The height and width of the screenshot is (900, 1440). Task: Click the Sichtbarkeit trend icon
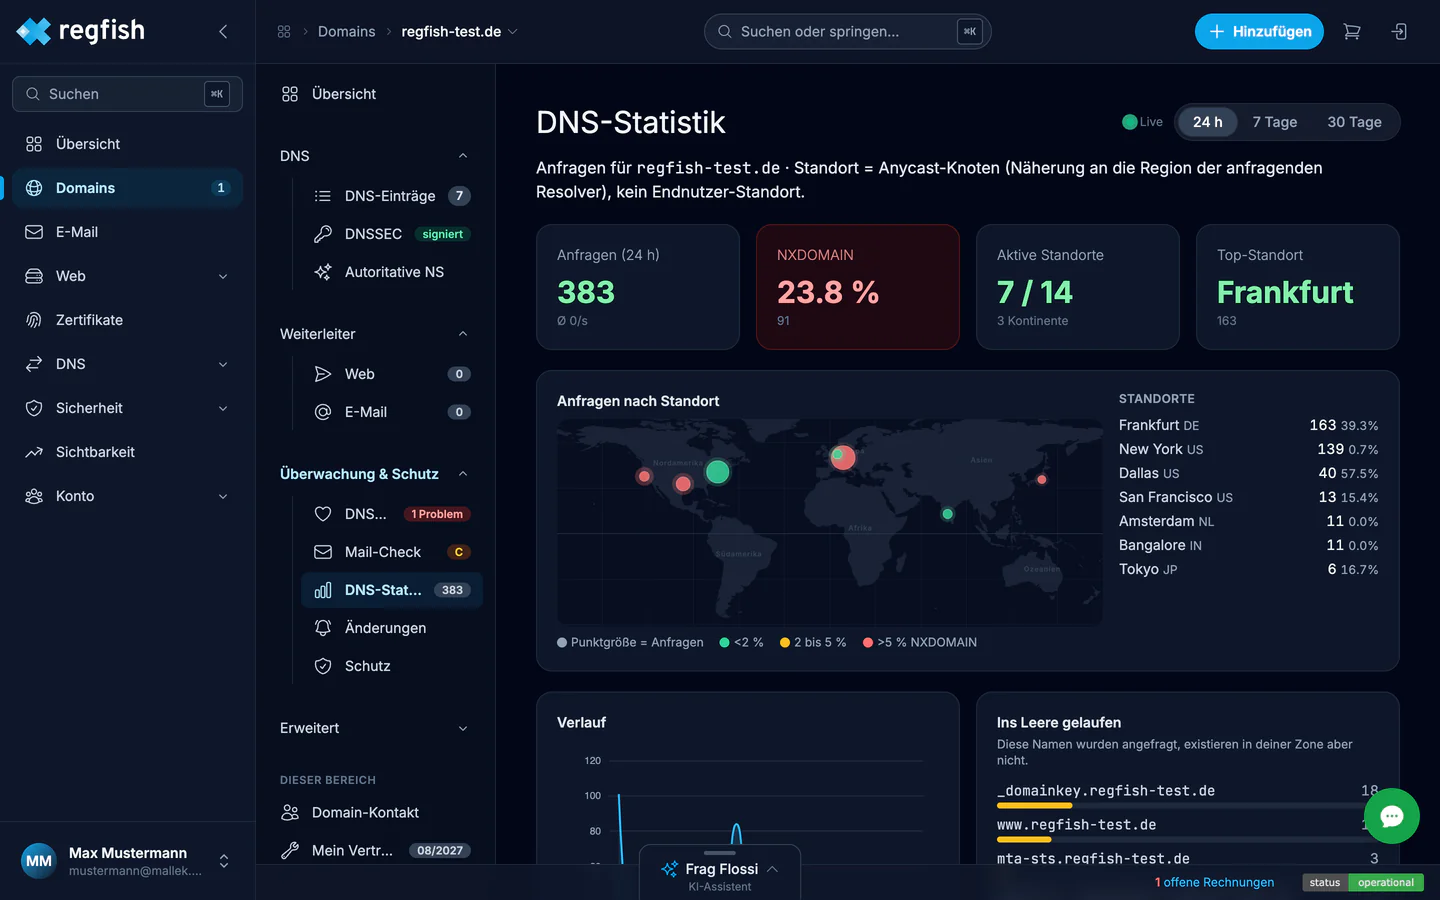point(34,452)
